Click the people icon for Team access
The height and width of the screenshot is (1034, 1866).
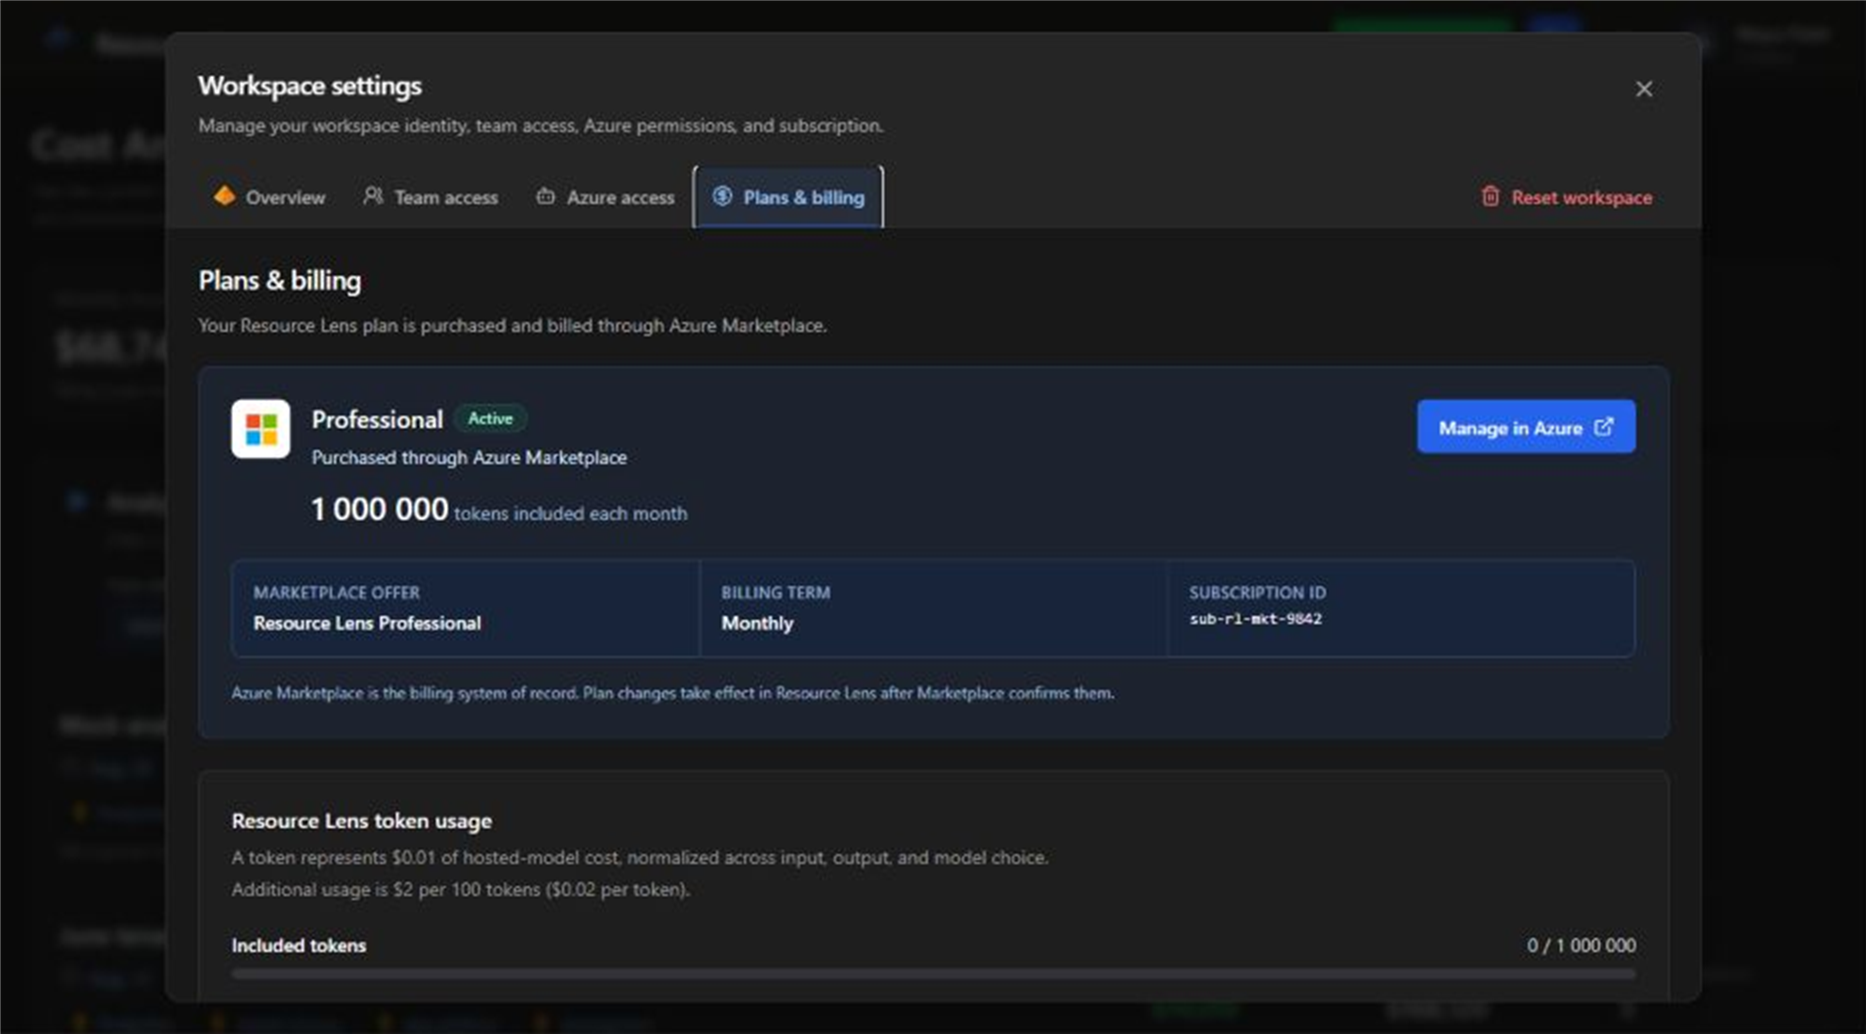pyautogui.click(x=373, y=196)
